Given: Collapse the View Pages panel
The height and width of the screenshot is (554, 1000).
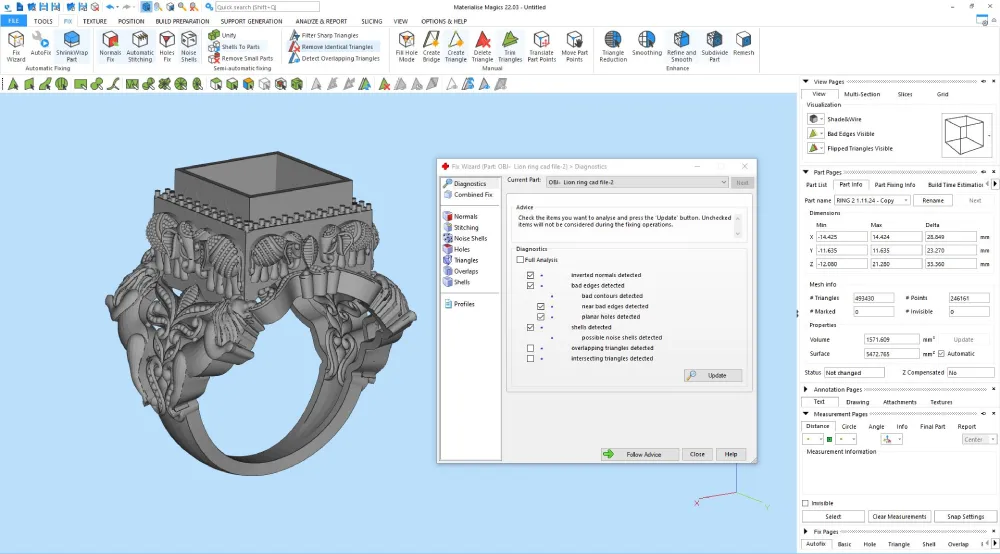Looking at the screenshot, I should (805, 82).
